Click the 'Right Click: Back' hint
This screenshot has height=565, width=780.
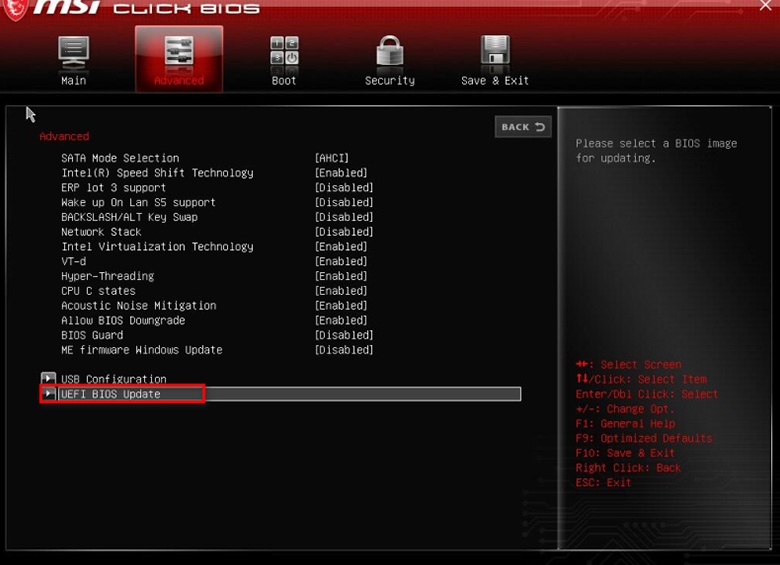pos(628,468)
